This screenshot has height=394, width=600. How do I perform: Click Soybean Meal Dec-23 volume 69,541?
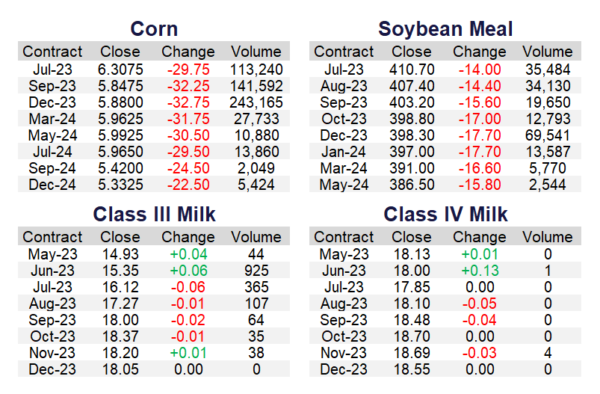point(548,135)
